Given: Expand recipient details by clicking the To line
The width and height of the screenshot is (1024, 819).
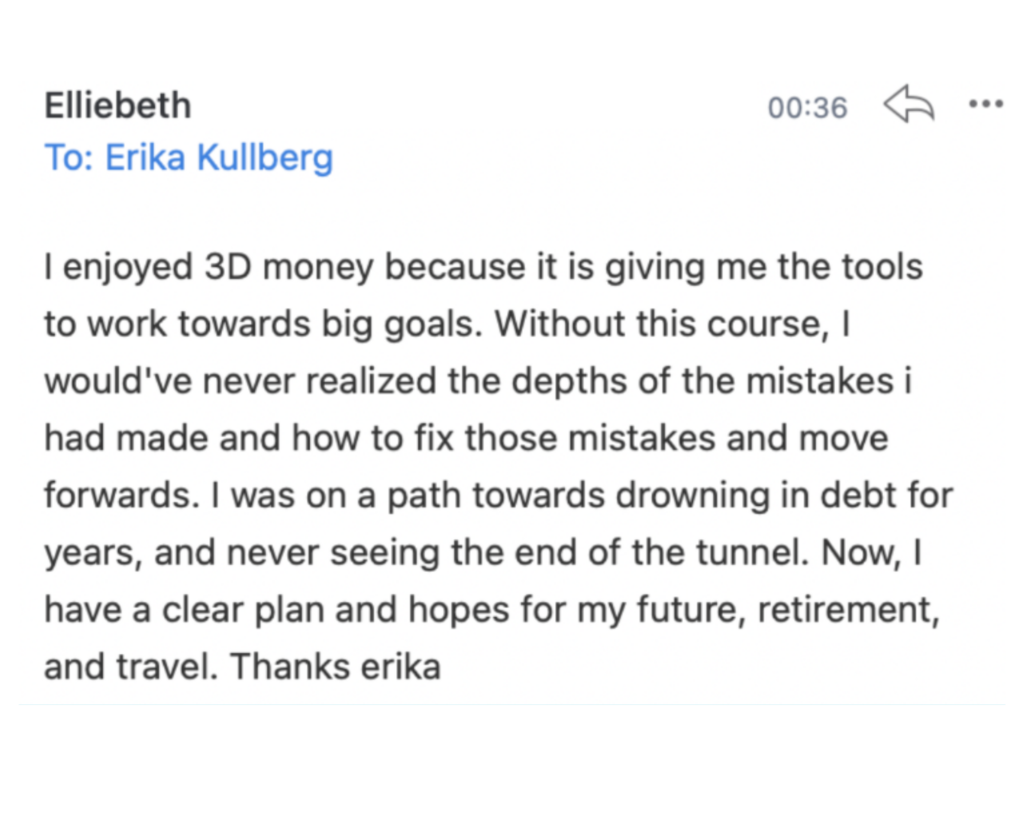Looking at the screenshot, I should [x=188, y=158].
